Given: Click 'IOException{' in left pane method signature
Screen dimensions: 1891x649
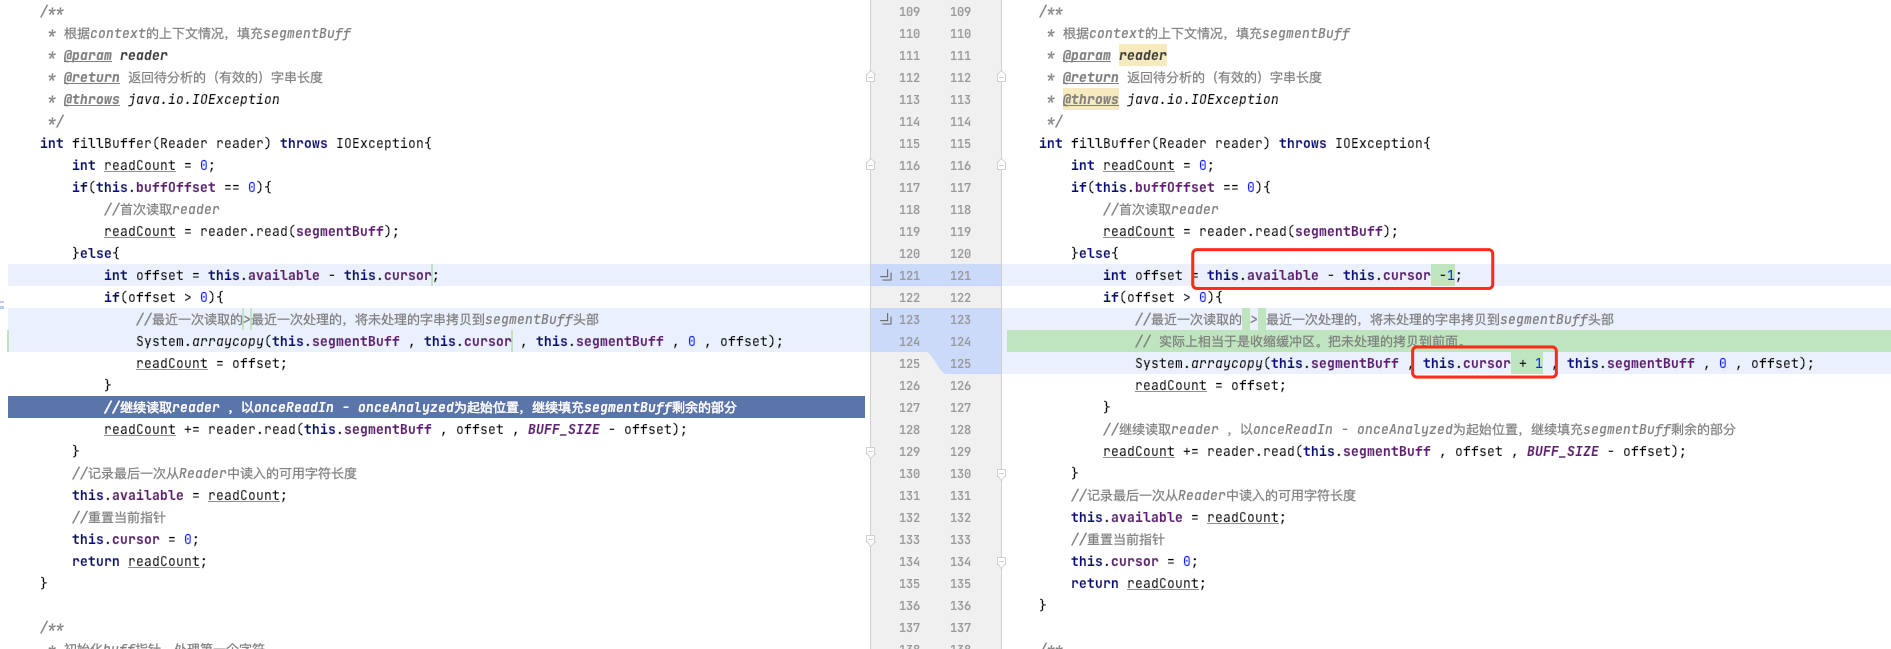Looking at the screenshot, I should coord(384,143).
